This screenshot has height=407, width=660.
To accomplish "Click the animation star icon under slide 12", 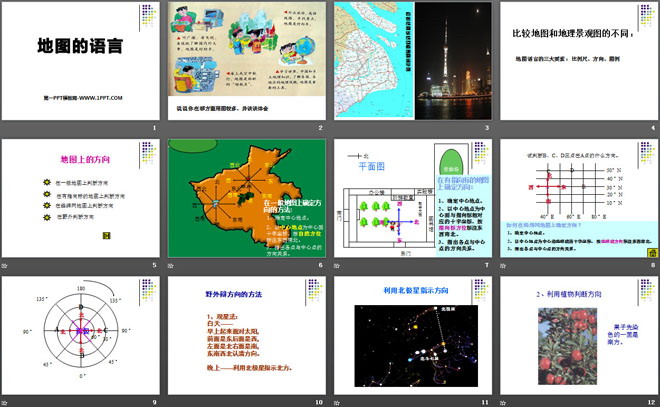I will pos(501,401).
